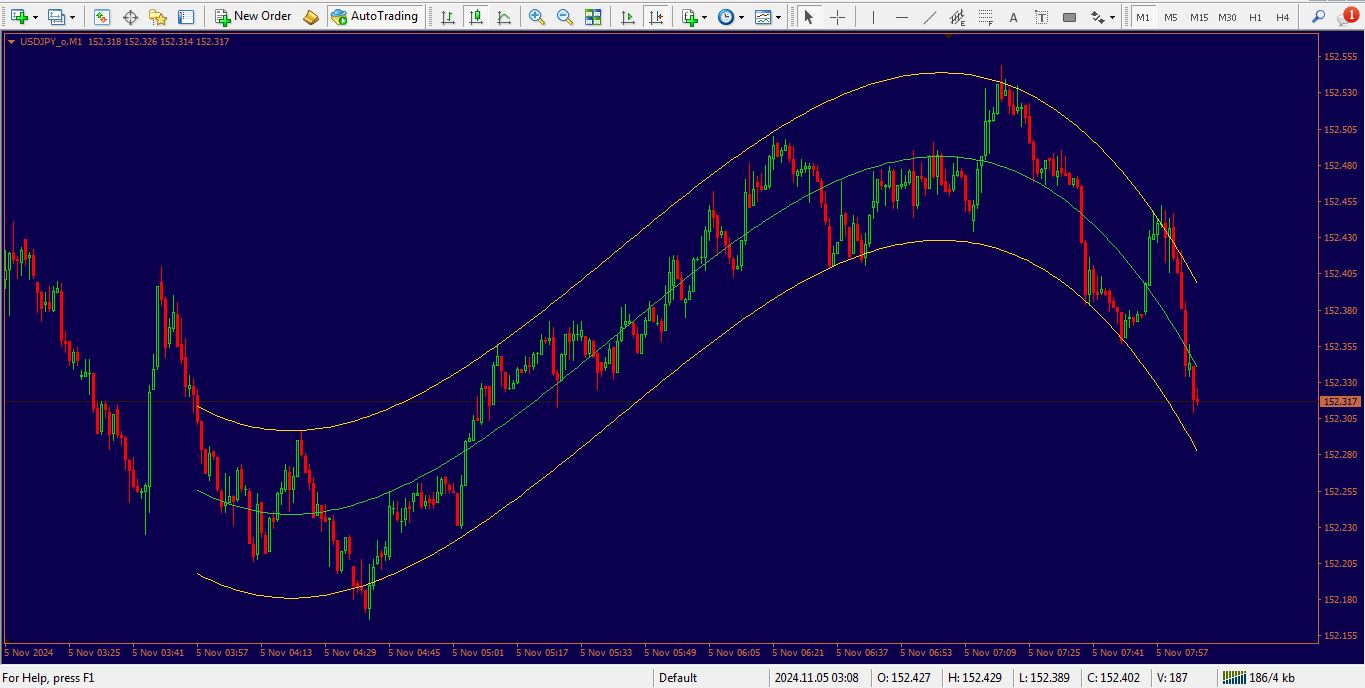The height and width of the screenshot is (688, 1365).
Task: Switch to M1 timeframe
Action: click(1142, 17)
